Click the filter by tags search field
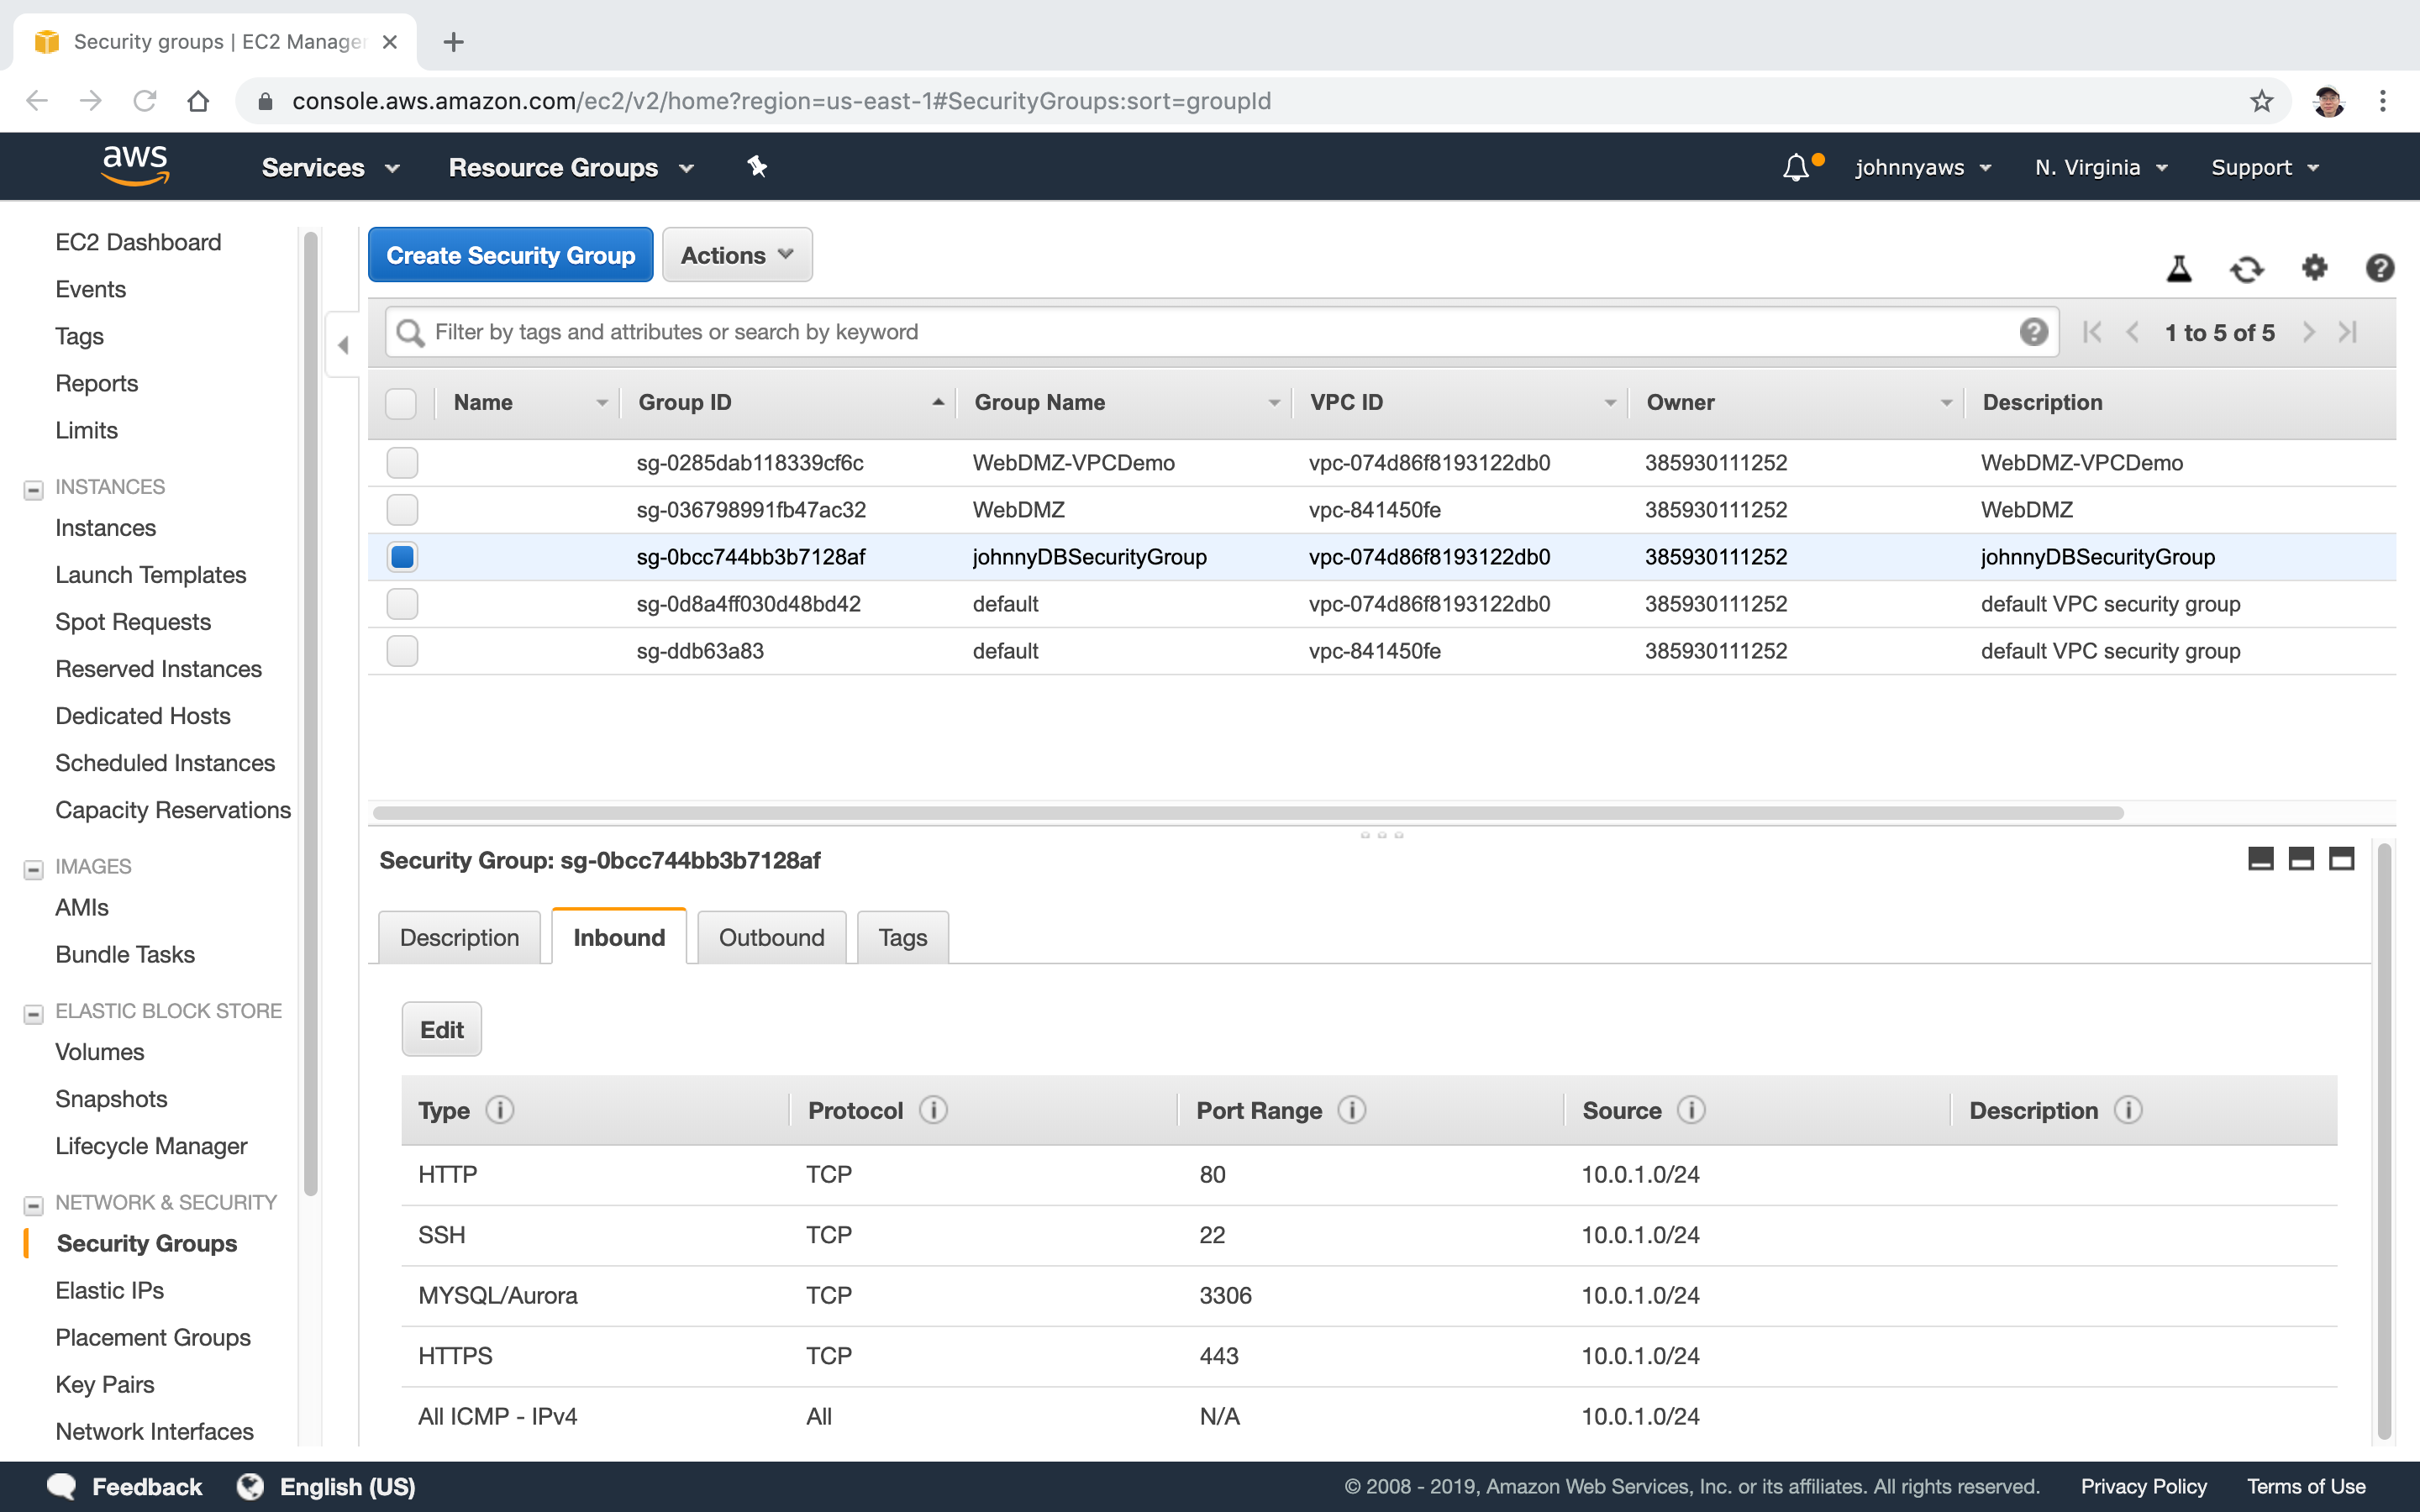2420x1512 pixels. [1221, 332]
